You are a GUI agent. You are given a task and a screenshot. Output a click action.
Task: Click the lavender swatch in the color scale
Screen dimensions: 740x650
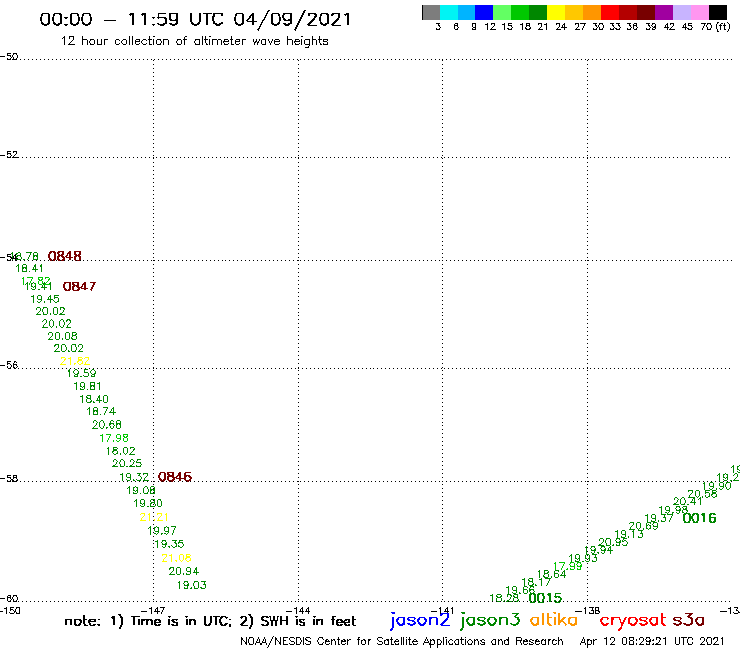tap(682, 12)
